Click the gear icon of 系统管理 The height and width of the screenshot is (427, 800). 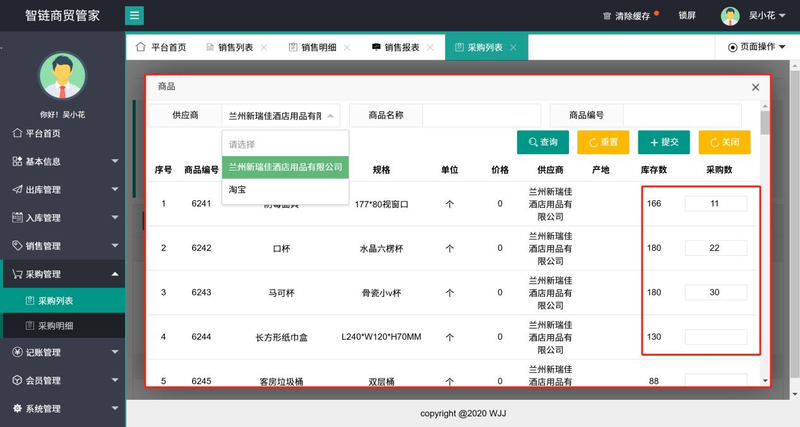(x=17, y=408)
